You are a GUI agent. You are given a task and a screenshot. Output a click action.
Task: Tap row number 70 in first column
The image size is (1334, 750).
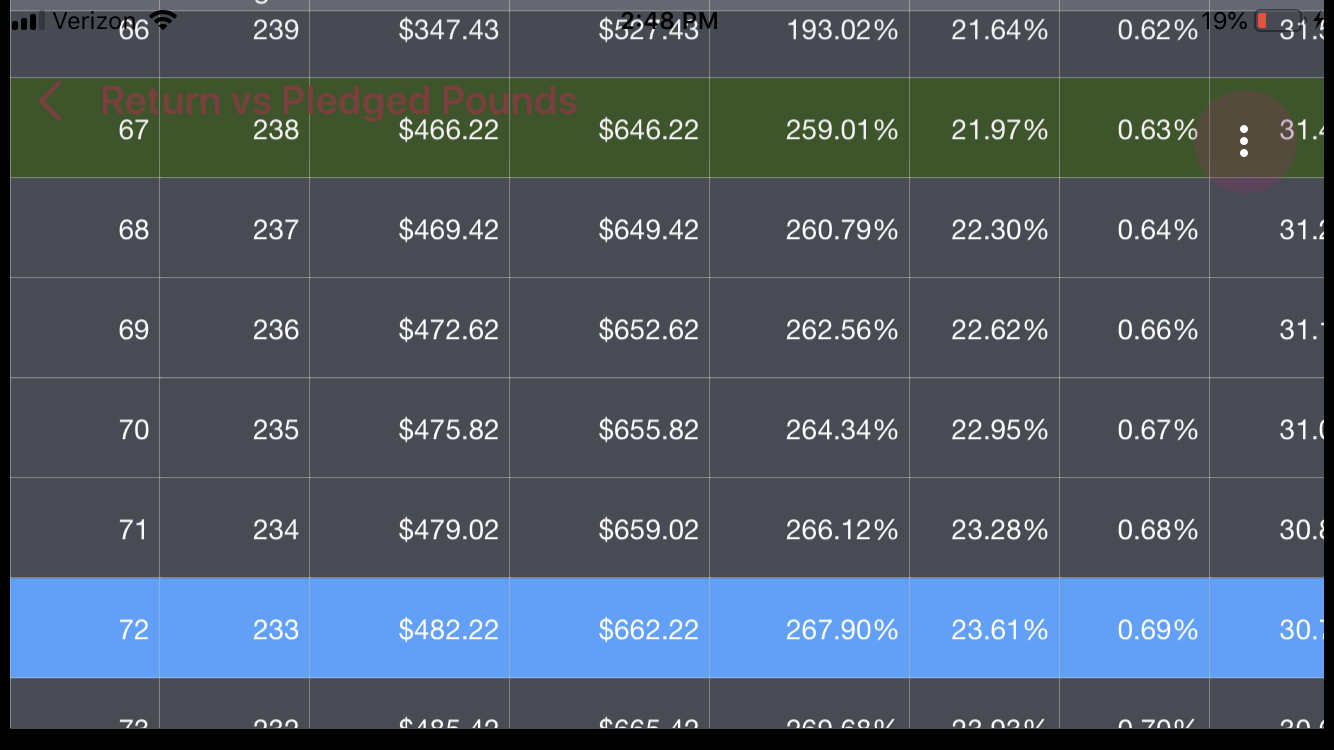click(133, 430)
